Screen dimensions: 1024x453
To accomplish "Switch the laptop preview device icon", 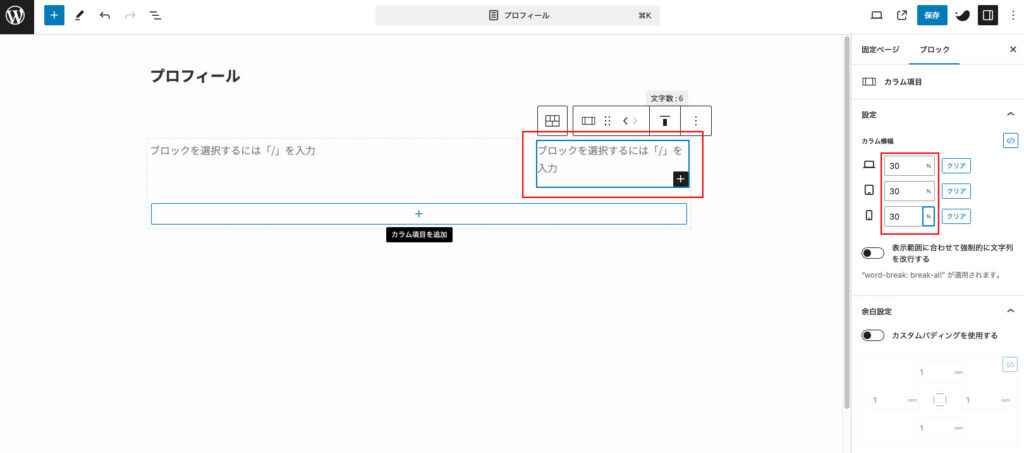I will (876, 15).
